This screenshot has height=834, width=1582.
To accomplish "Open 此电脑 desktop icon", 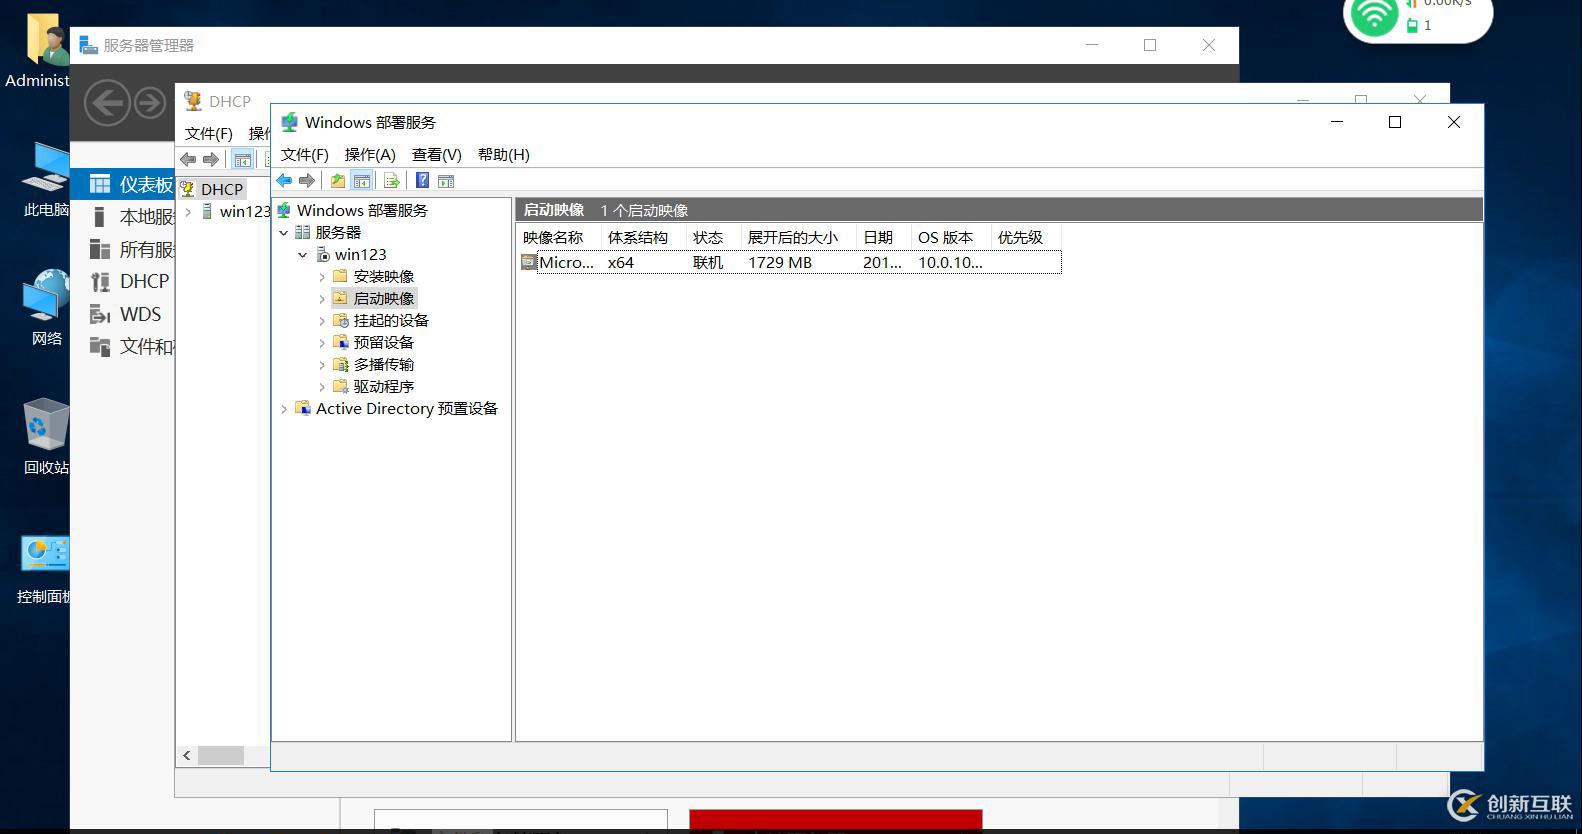I will click(x=46, y=180).
